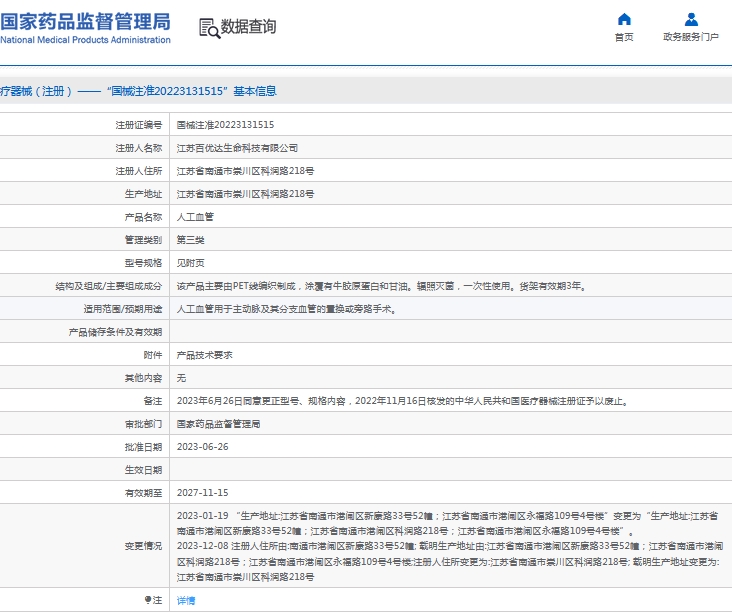
Task: Click the 国家药品监督管理局 logo
Action: pos(85,22)
